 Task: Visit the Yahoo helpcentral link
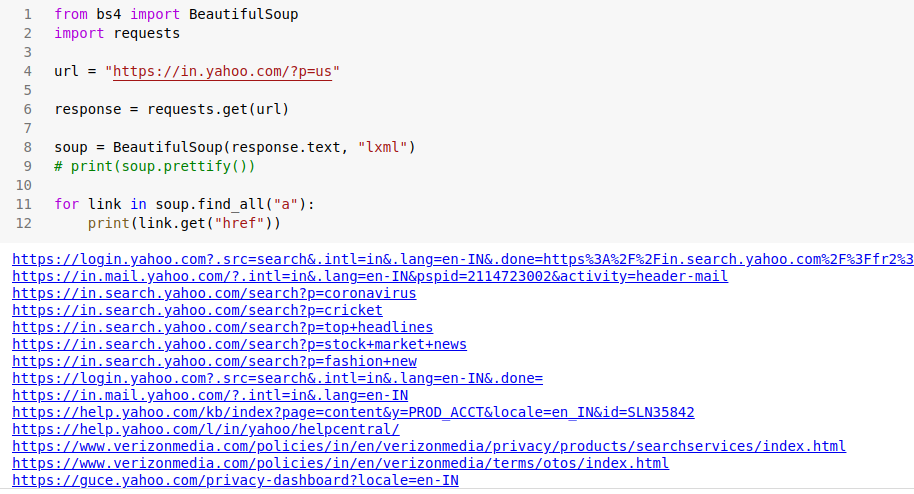[x=206, y=429]
